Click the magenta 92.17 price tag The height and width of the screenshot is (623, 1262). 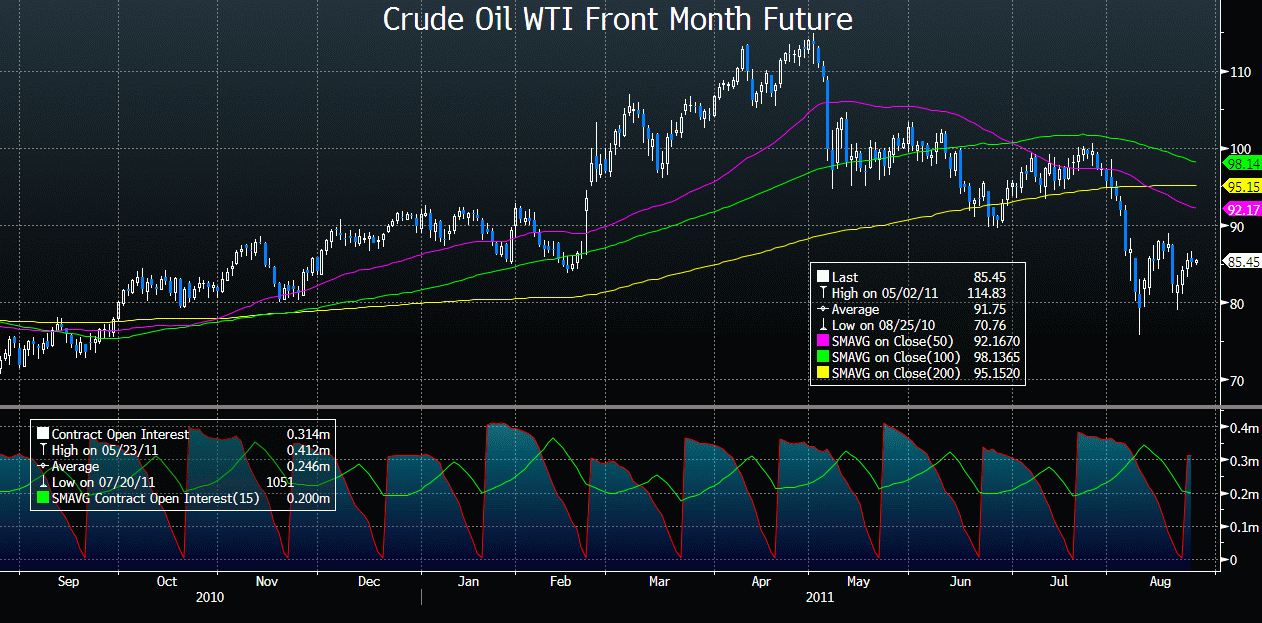[x=1241, y=210]
